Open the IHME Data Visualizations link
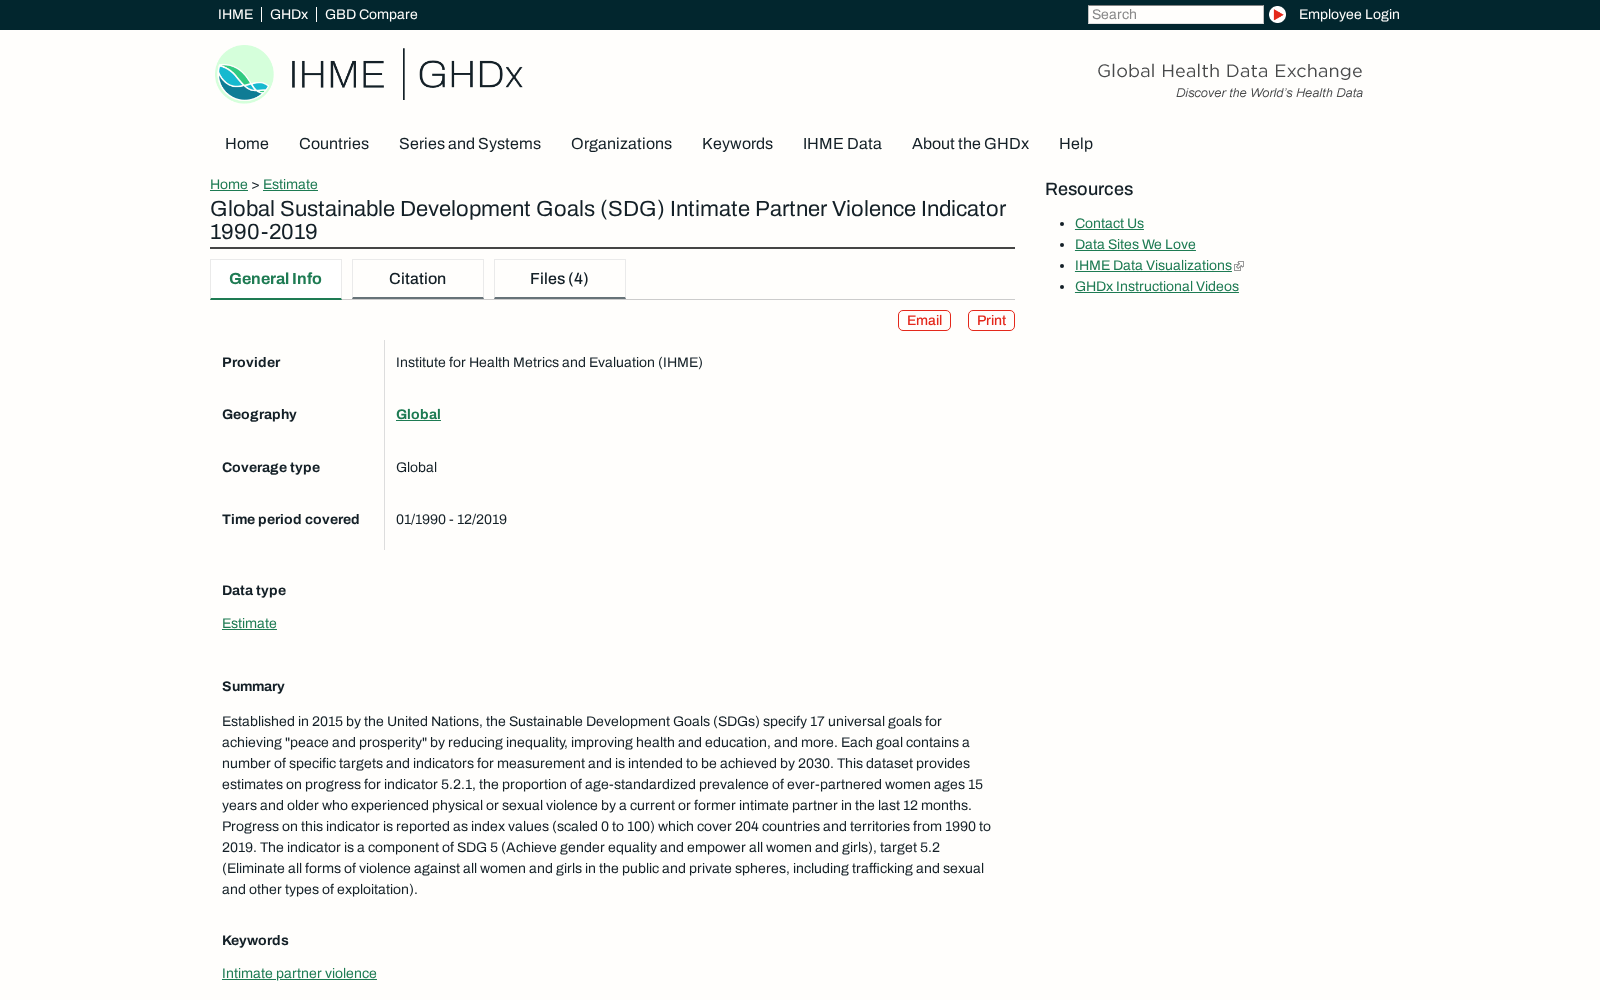The image size is (1600, 1000). point(1153,266)
